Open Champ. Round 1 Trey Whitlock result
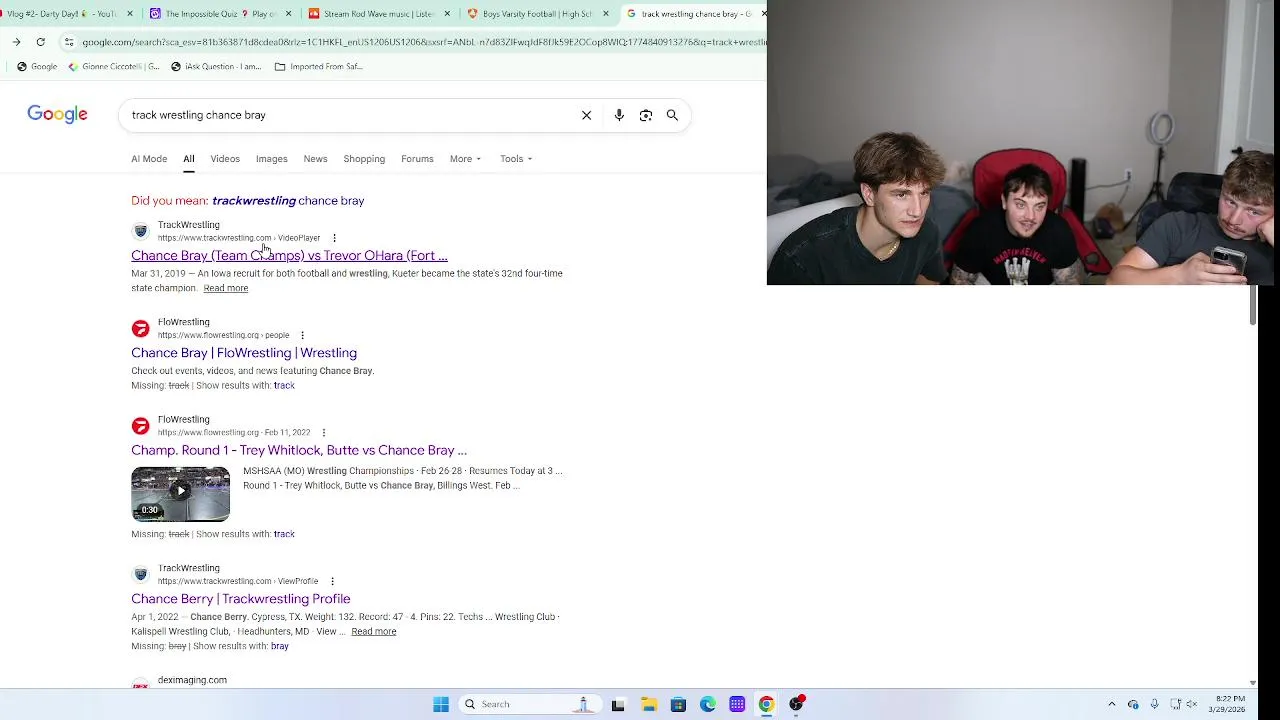Screen dimensions: 1280x720 point(299,450)
